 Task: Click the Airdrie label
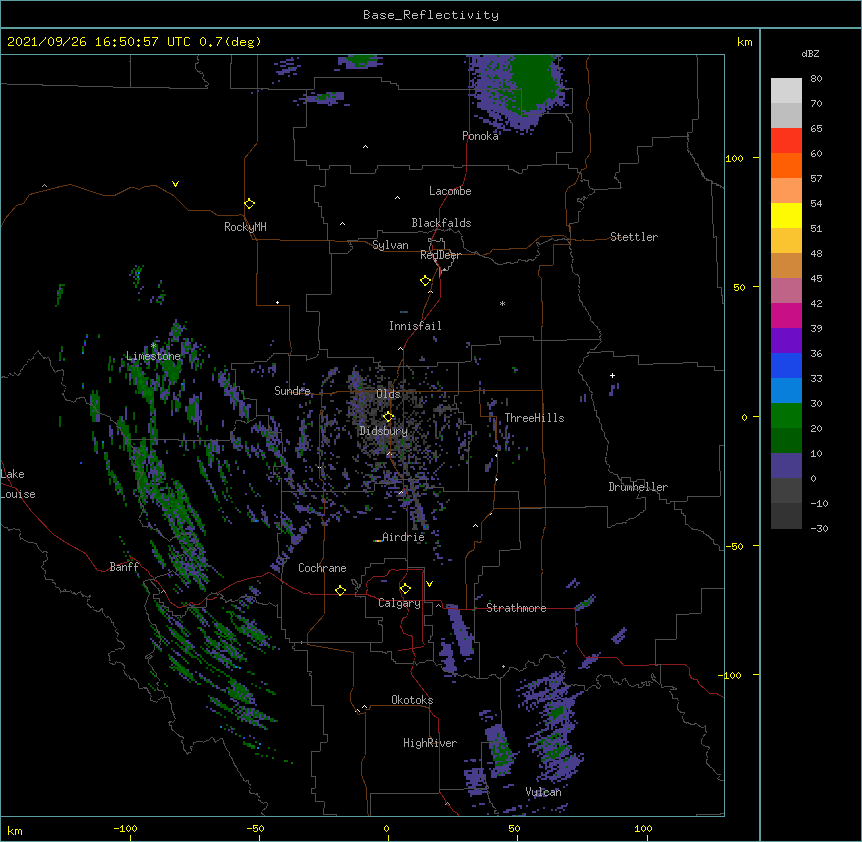coord(403,537)
